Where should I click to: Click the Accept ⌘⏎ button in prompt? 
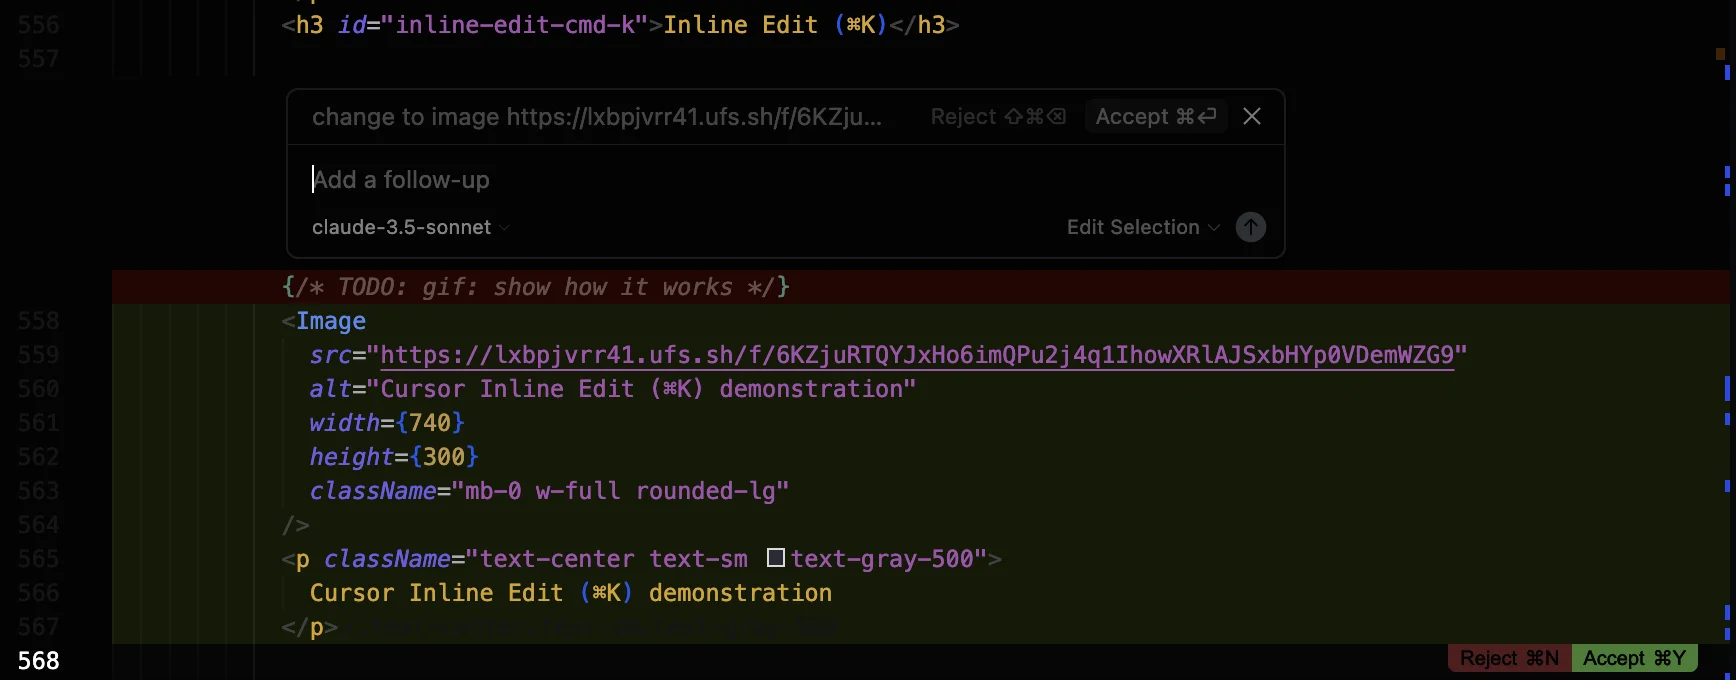click(x=1156, y=117)
